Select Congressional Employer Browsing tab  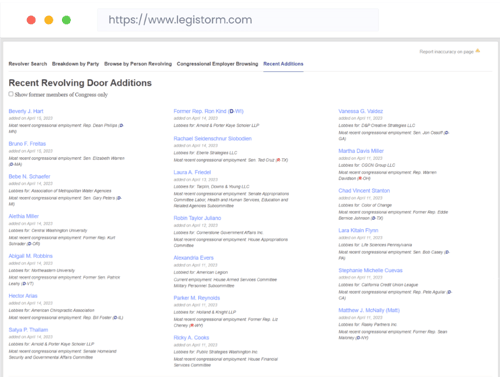[x=217, y=64]
